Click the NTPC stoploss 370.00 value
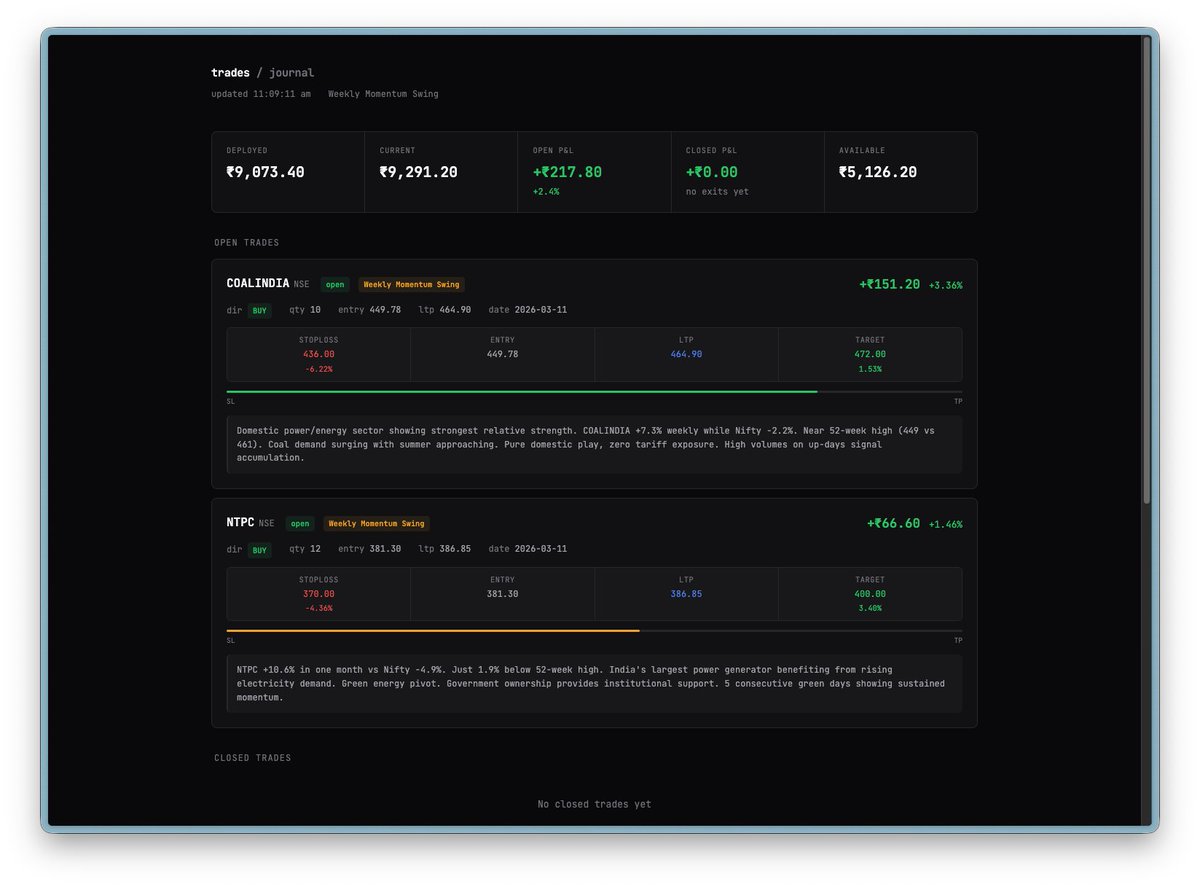Image resolution: width=1200 pixels, height=887 pixels. (x=319, y=594)
